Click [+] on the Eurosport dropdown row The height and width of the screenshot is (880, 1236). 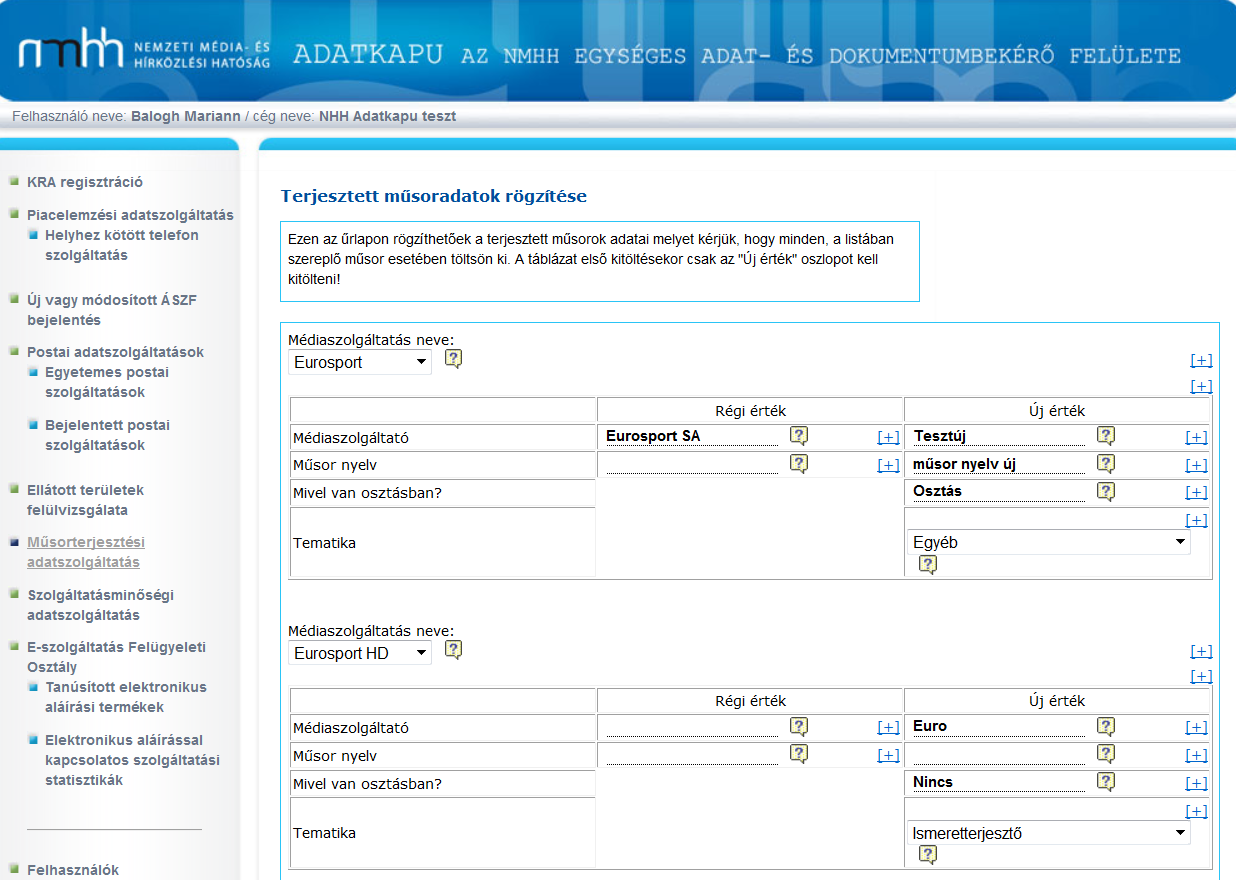1201,361
